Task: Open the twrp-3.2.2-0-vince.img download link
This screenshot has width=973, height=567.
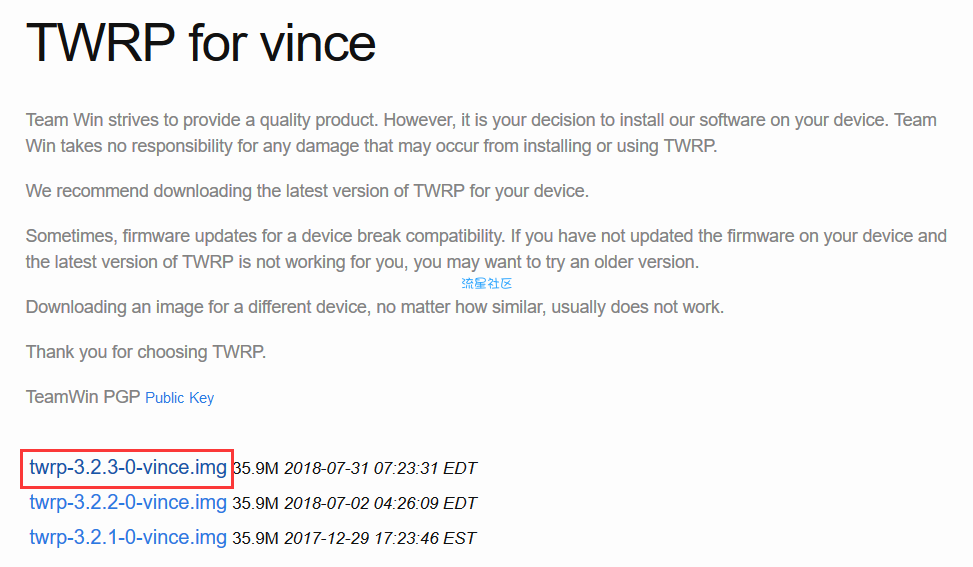Action: point(128,502)
